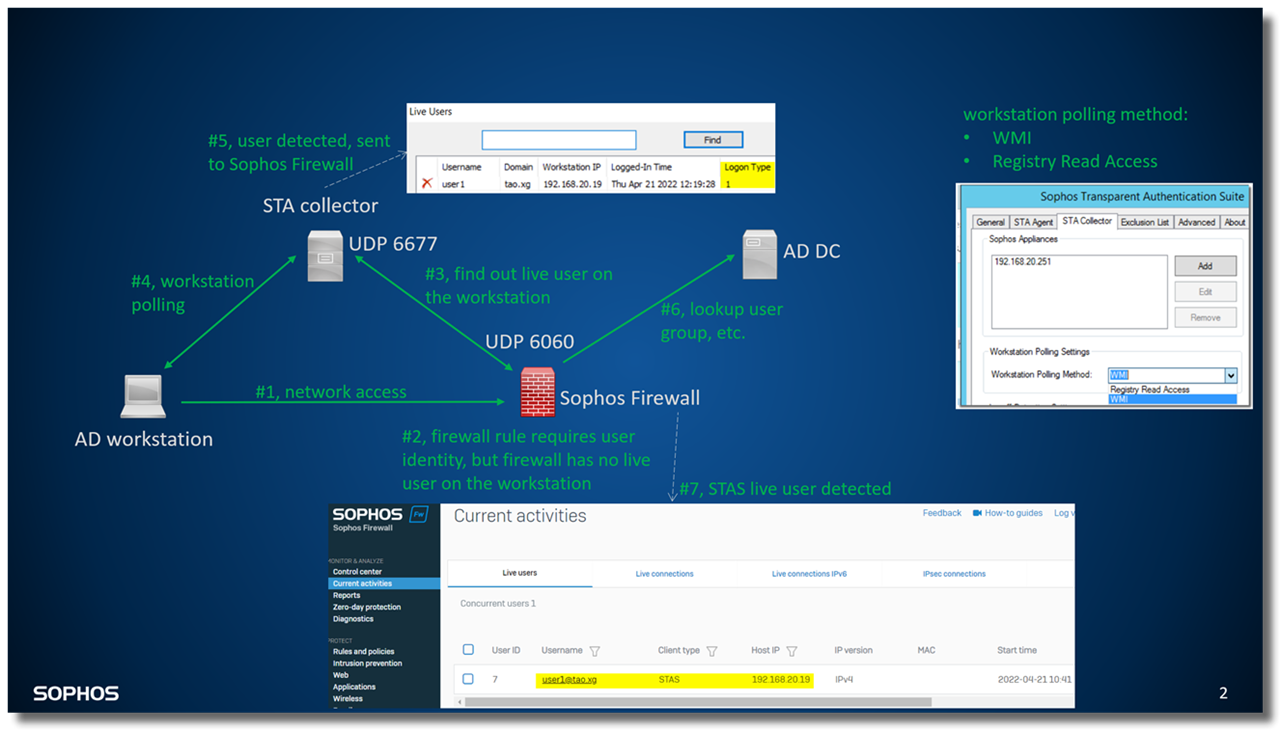The height and width of the screenshot is (730, 1280).
Task: Switch to the Live connections tab
Action: 664,574
